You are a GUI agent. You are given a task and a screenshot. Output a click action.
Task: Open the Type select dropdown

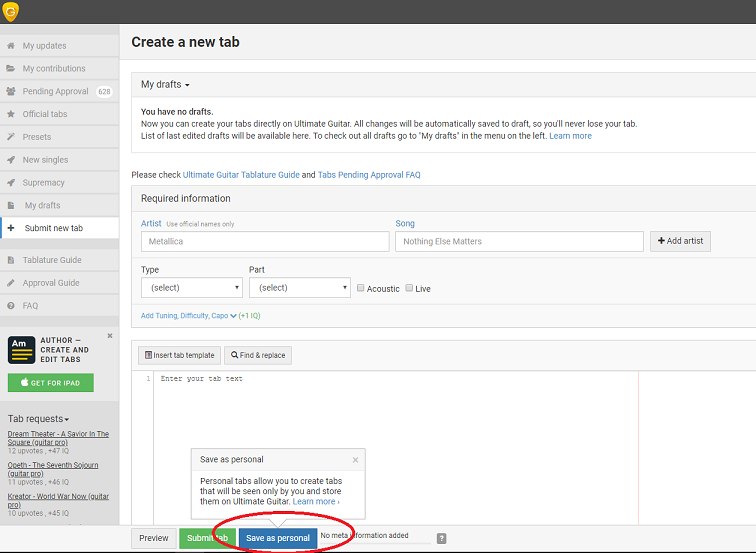point(192,287)
